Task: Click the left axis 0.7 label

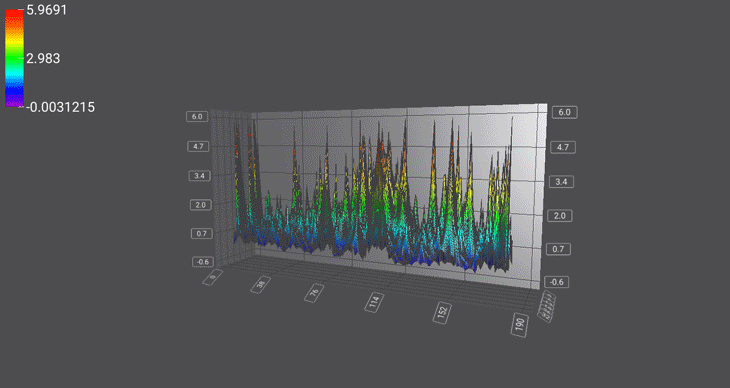Action: (x=202, y=233)
